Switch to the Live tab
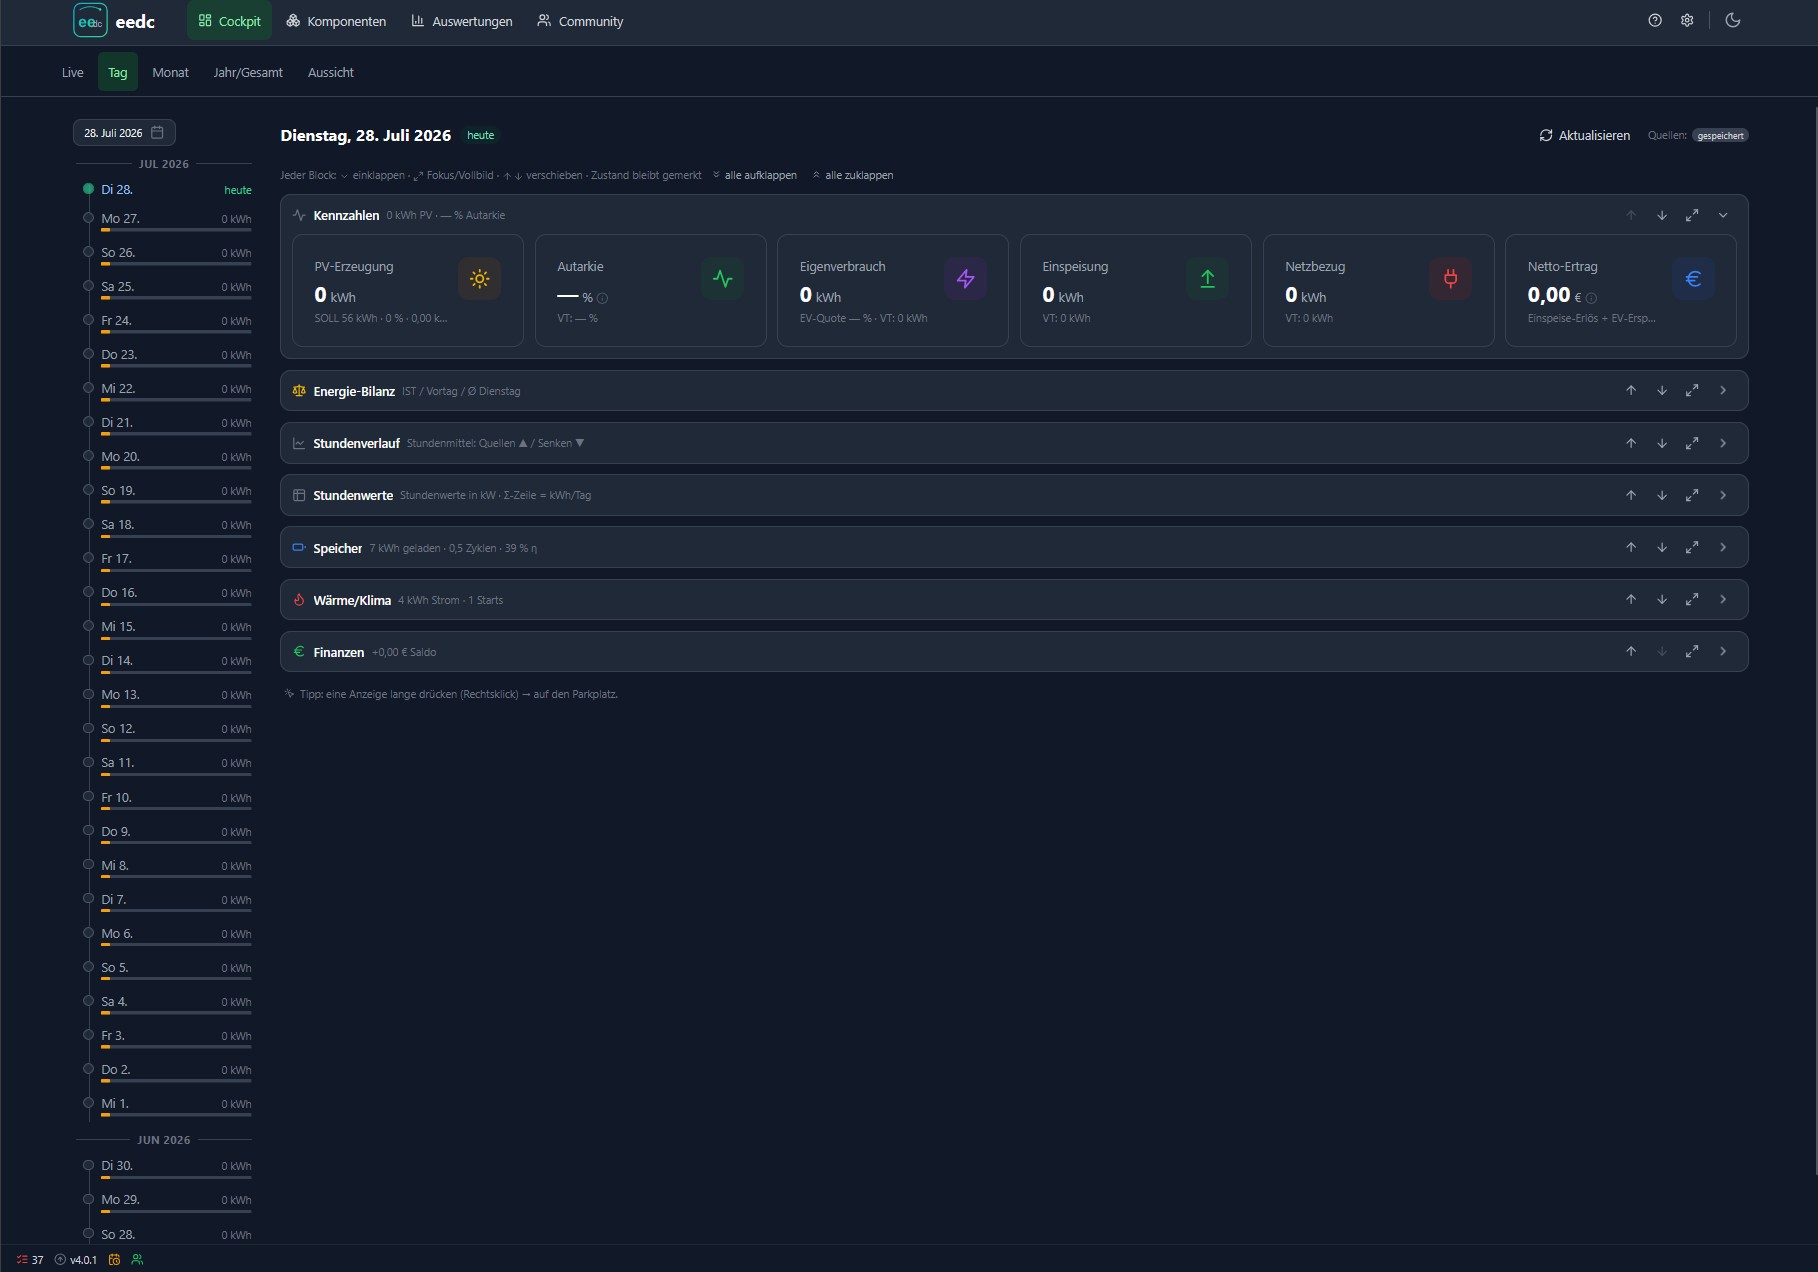 click(73, 72)
